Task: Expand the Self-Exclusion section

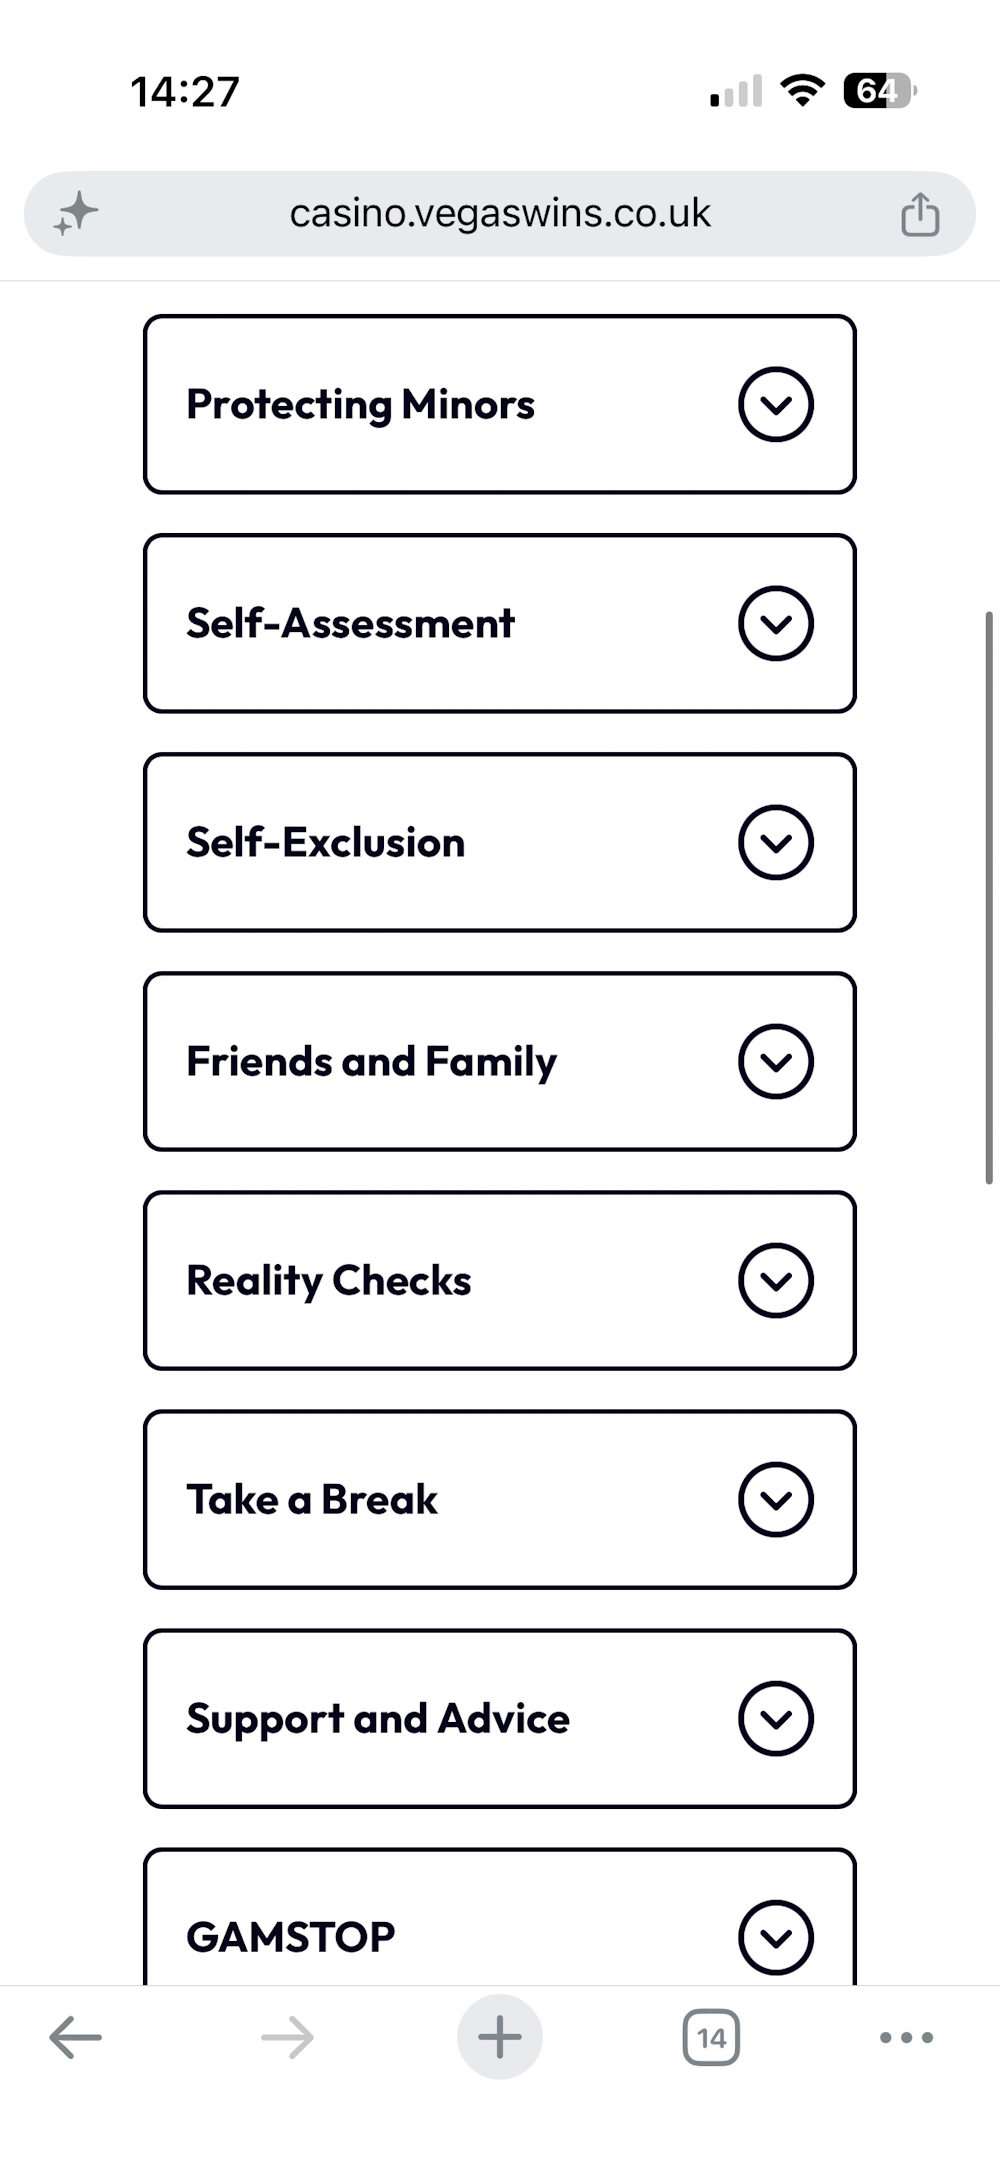Action: tap(500, 842)
